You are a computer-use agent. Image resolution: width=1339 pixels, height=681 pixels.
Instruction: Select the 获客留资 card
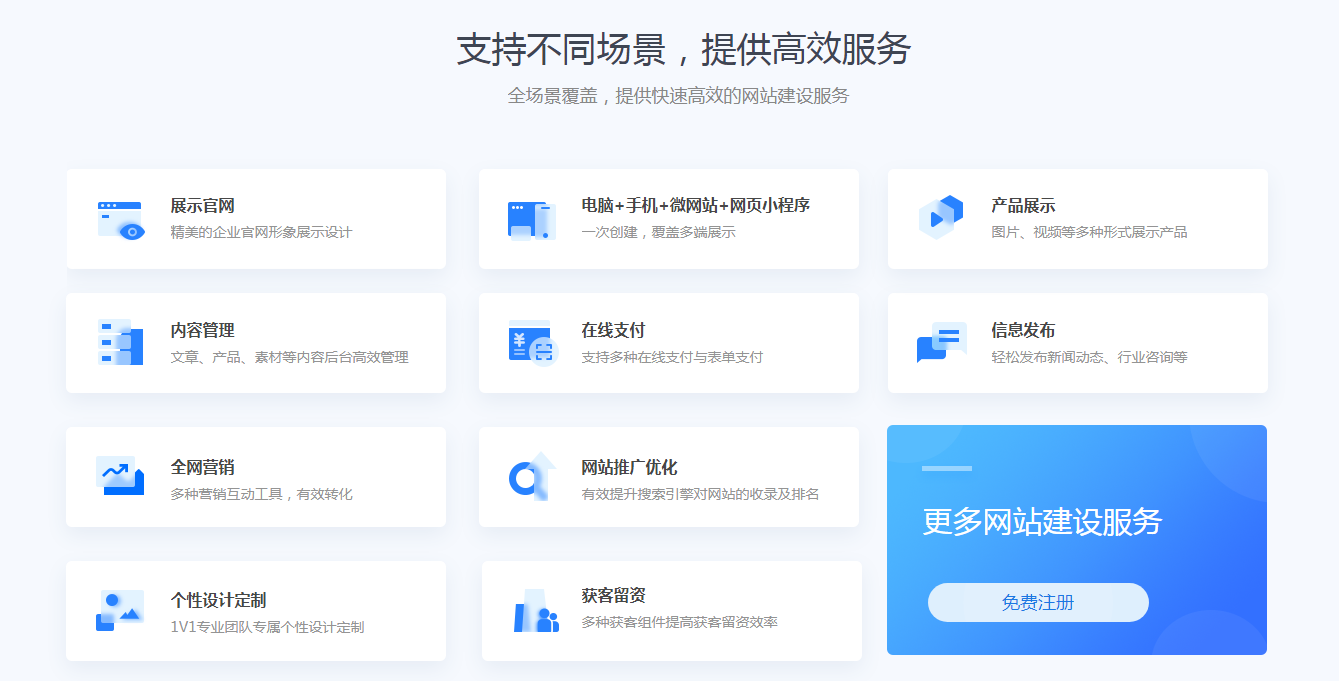pyautogui.click(x=668, y=610)
